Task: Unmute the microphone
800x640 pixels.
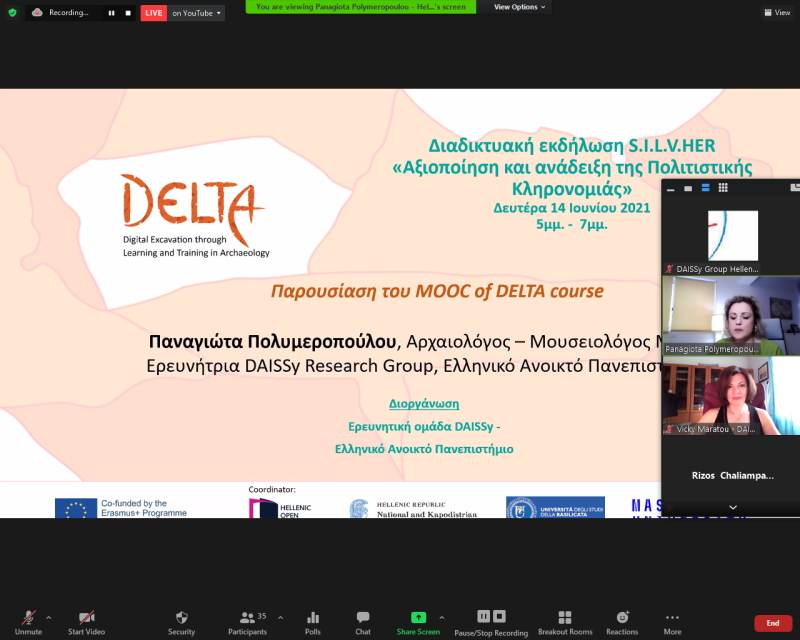Action: pos(29,623)
